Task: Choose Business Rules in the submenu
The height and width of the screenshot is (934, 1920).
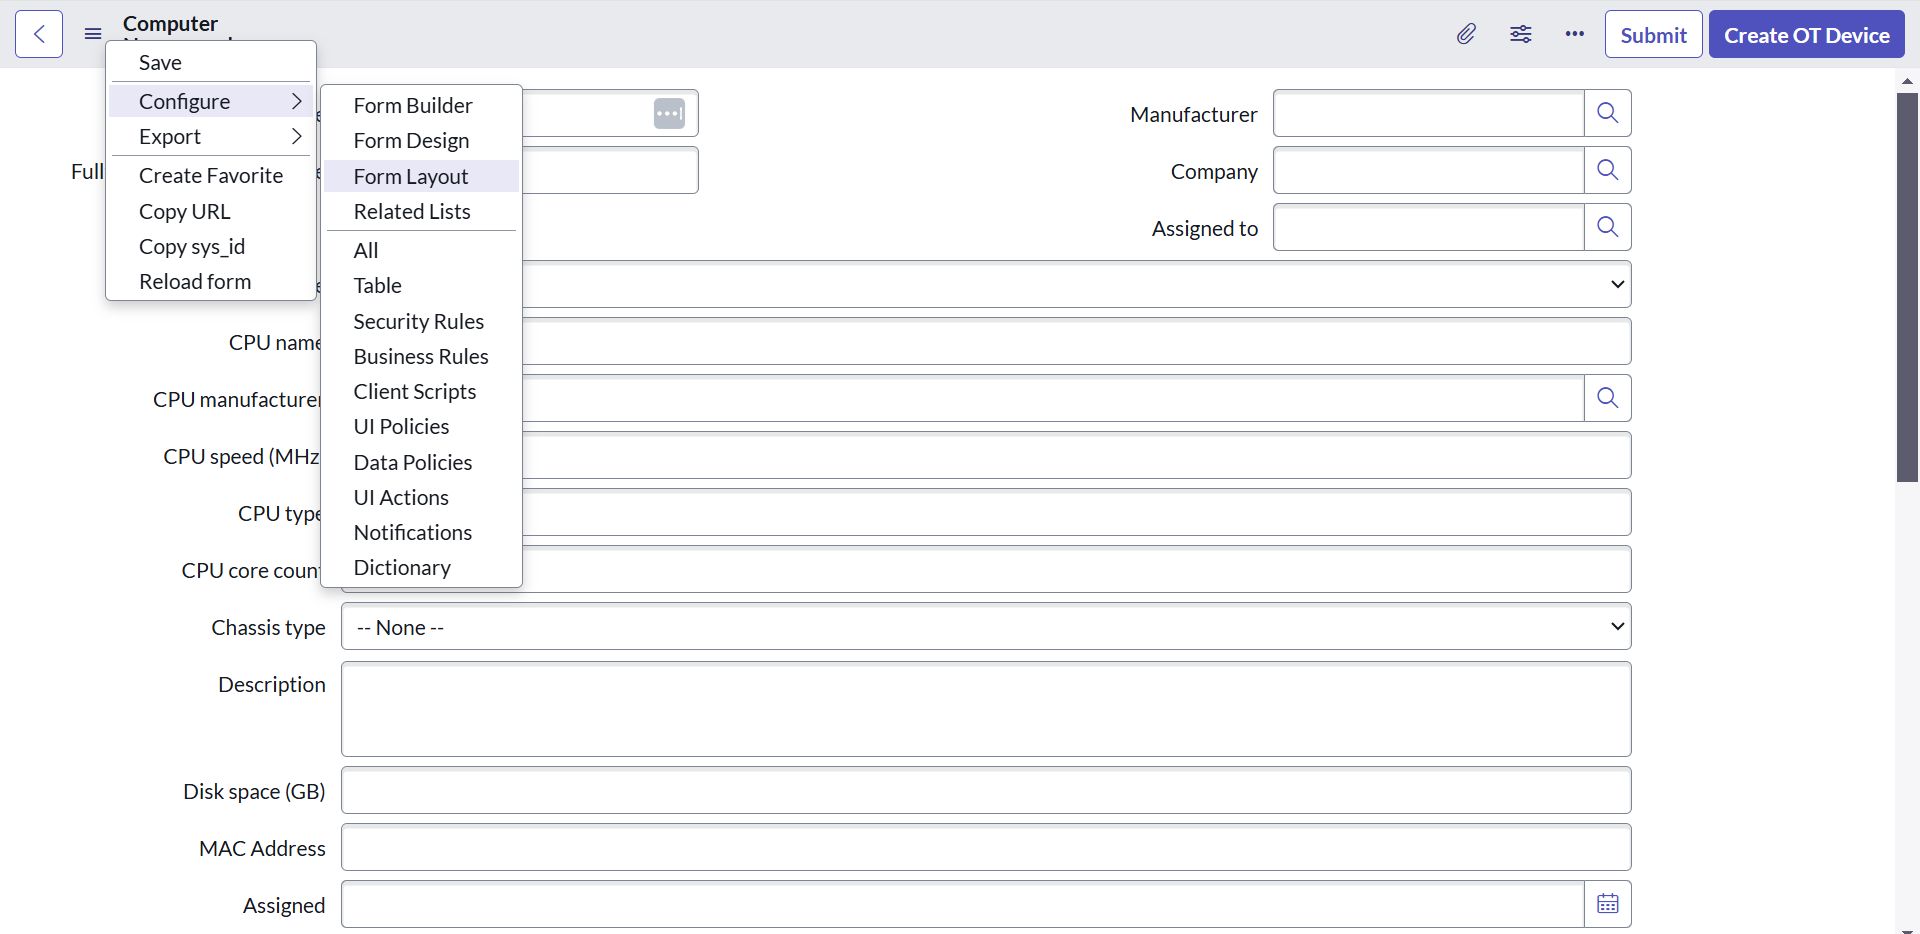Action: pos(421,357)
